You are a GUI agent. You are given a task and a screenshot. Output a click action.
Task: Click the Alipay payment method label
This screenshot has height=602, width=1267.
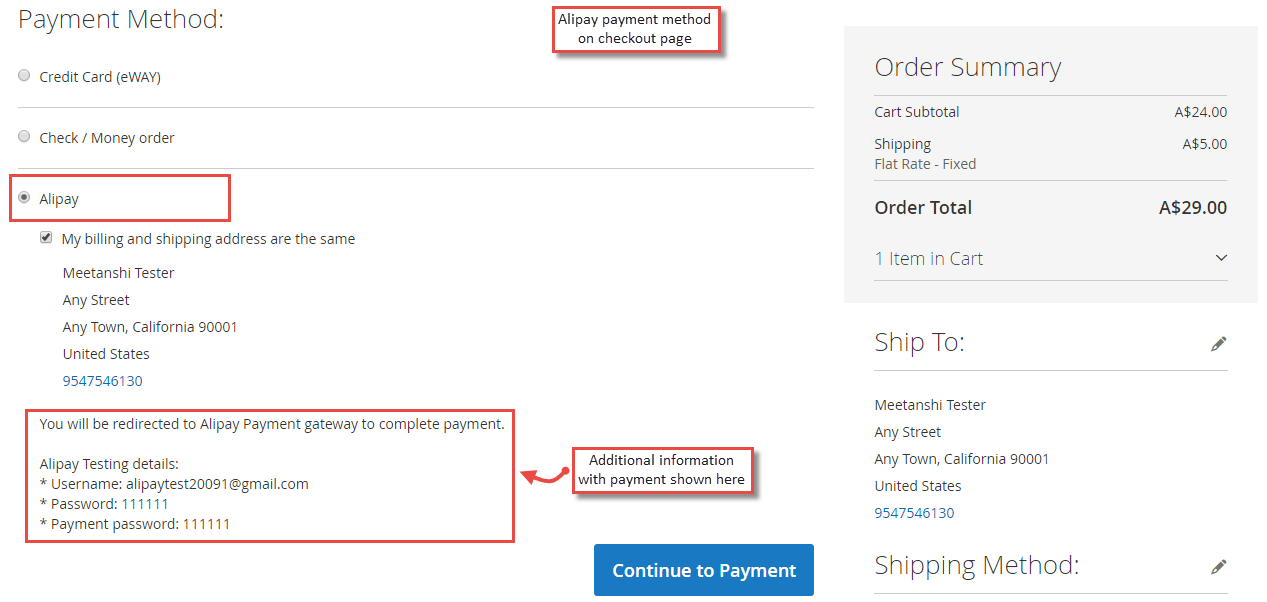[x=59, y=199]
